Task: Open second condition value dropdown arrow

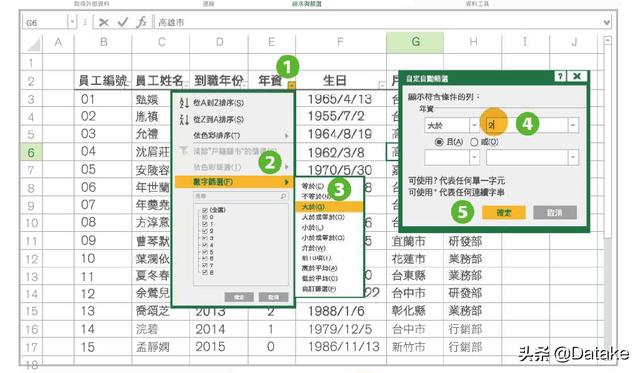Action: coord(573,157)
